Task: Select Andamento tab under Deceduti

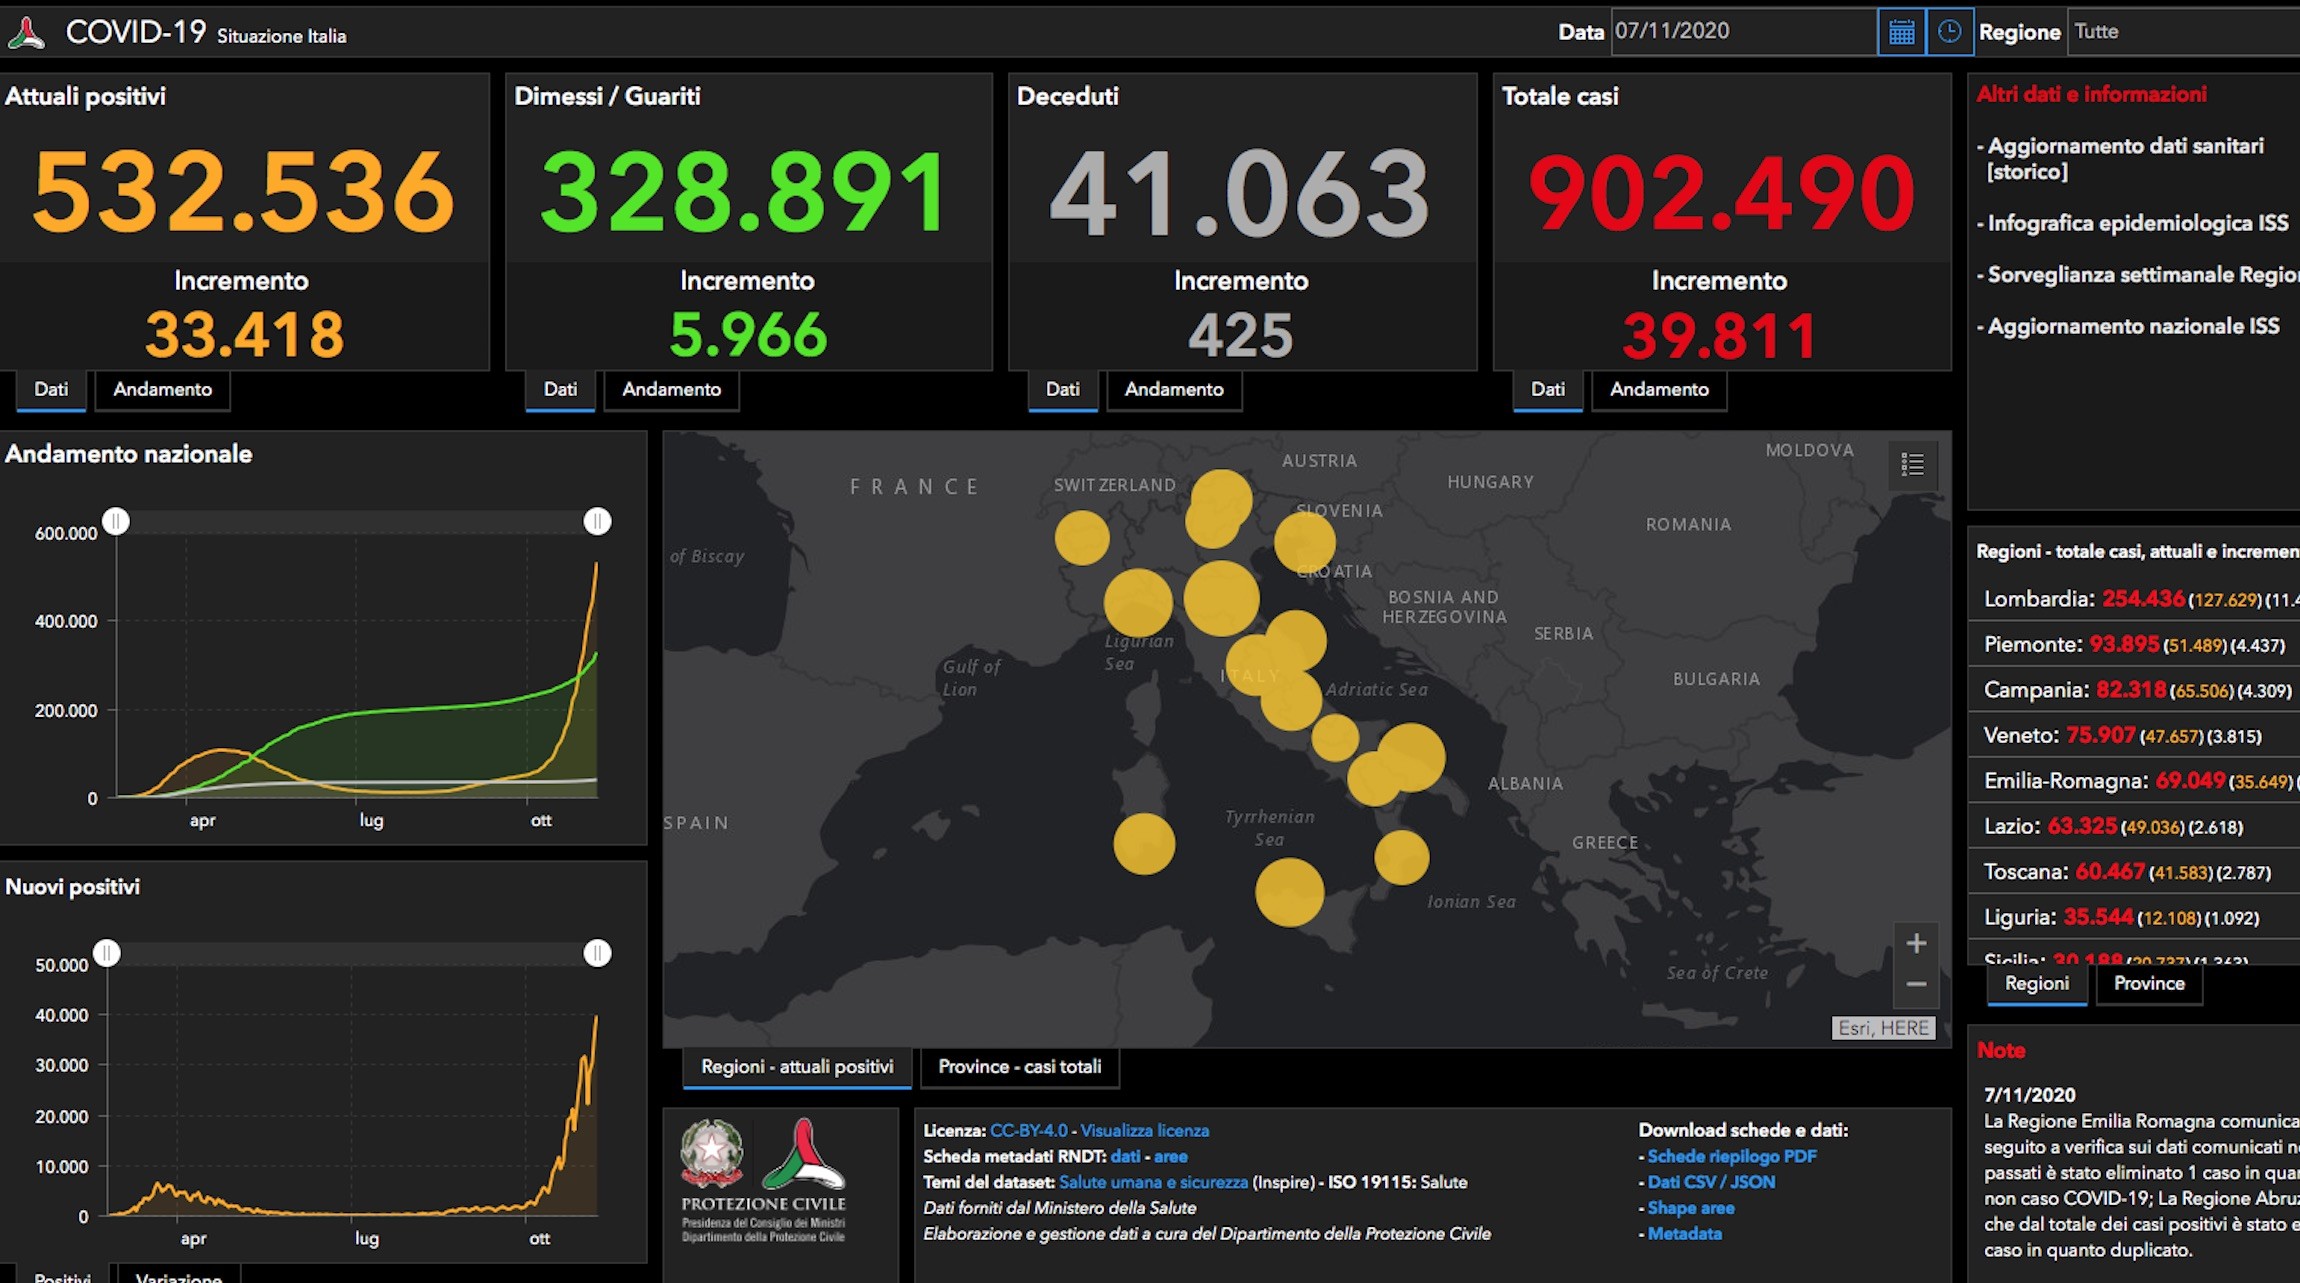Action: click(x=1174, y=390)
